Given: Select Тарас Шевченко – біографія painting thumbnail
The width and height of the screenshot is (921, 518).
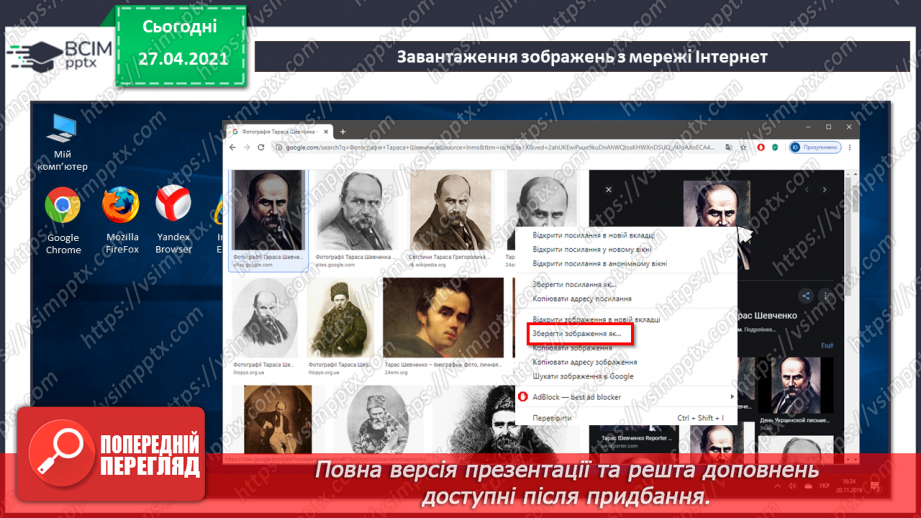Looking at the screenshot, I should pos(443,327).
